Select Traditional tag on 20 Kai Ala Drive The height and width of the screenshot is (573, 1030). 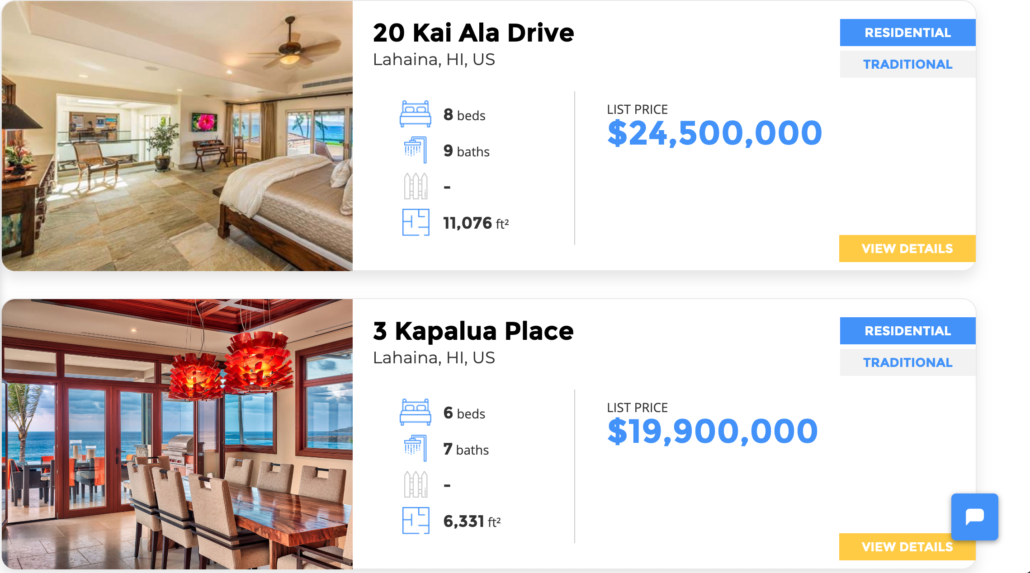pos(907,64)
